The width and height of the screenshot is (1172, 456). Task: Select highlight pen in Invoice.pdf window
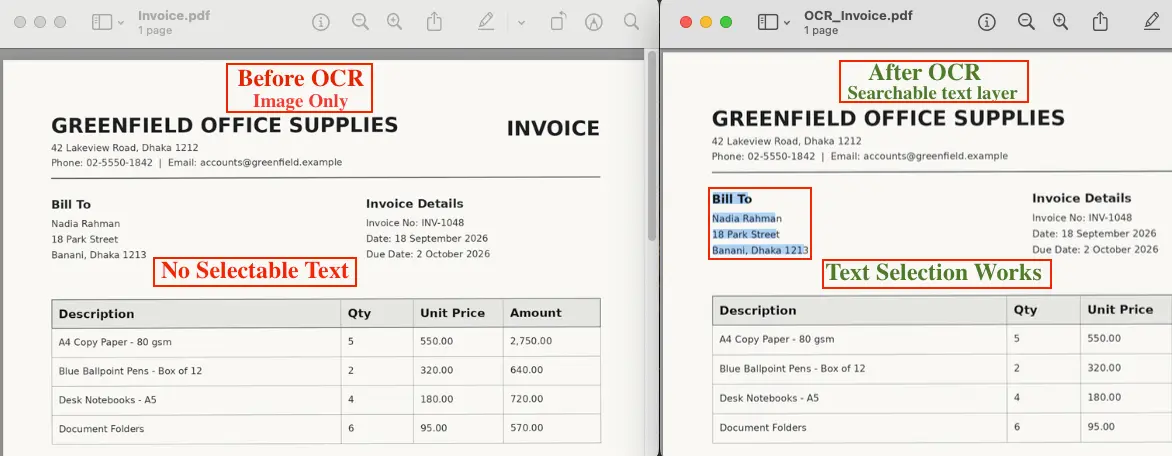tap(486, 22)
